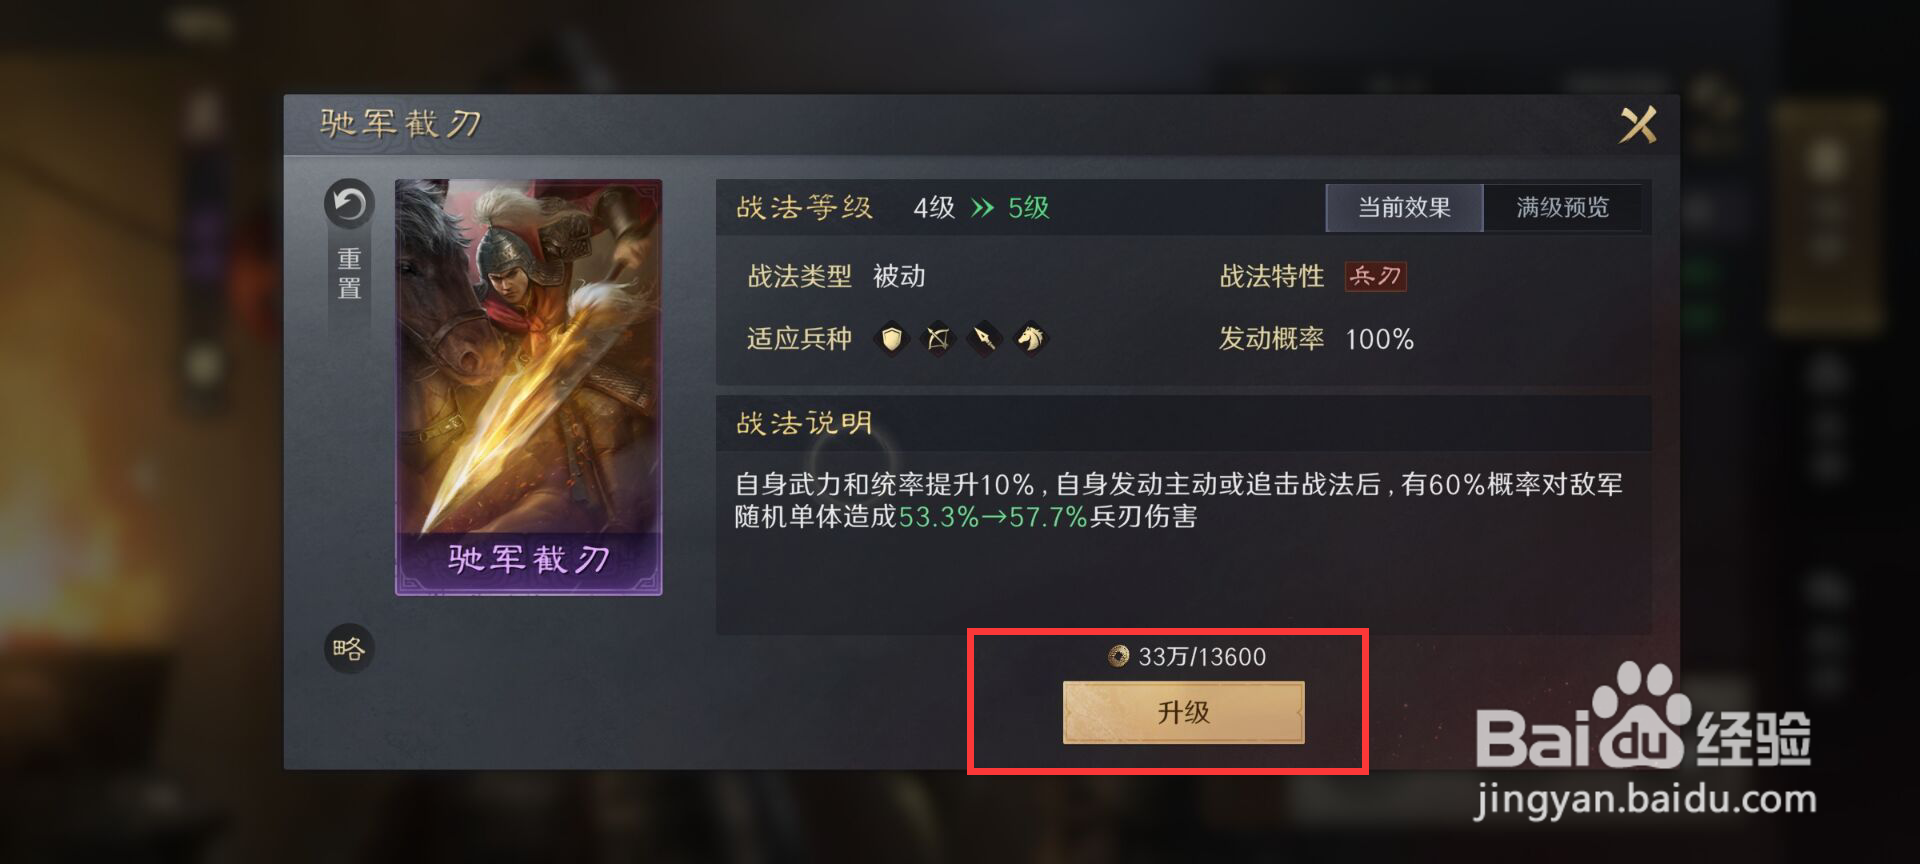Switch to 满级预览 tab
Screen dimensions: 1920x864
(x=1562, y=208)
